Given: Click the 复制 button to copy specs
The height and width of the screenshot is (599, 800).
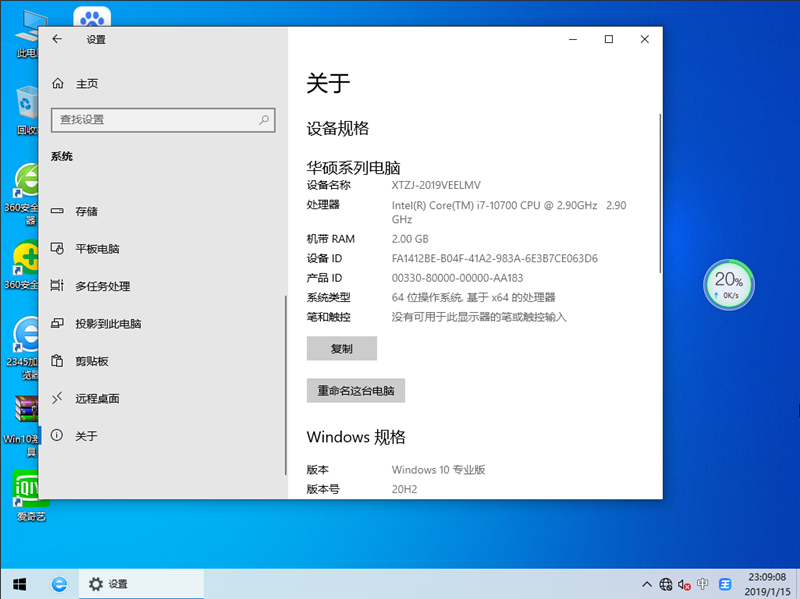Looking at the screenshot, I should 341,348.
